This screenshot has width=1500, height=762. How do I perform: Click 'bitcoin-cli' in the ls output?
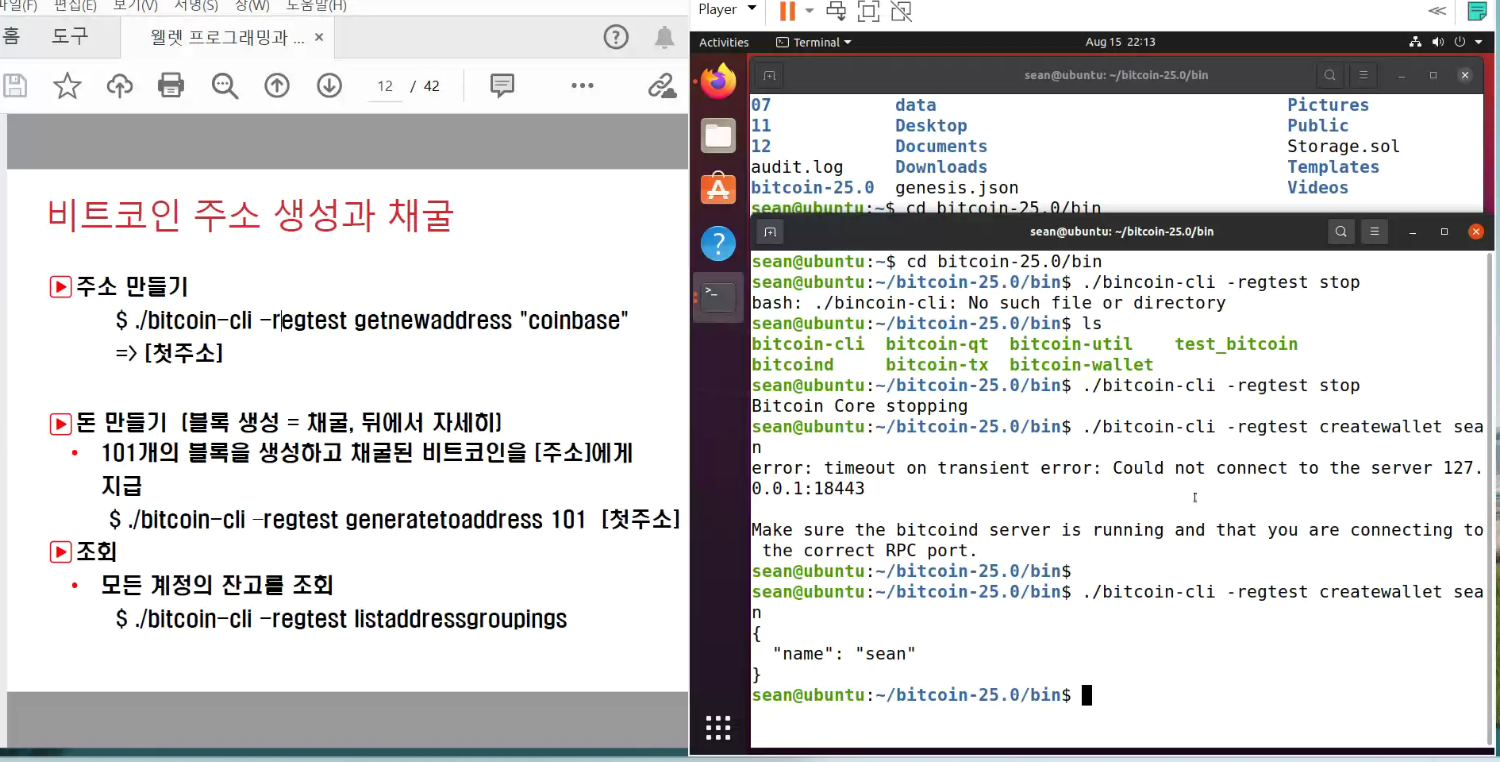[808, 344]
